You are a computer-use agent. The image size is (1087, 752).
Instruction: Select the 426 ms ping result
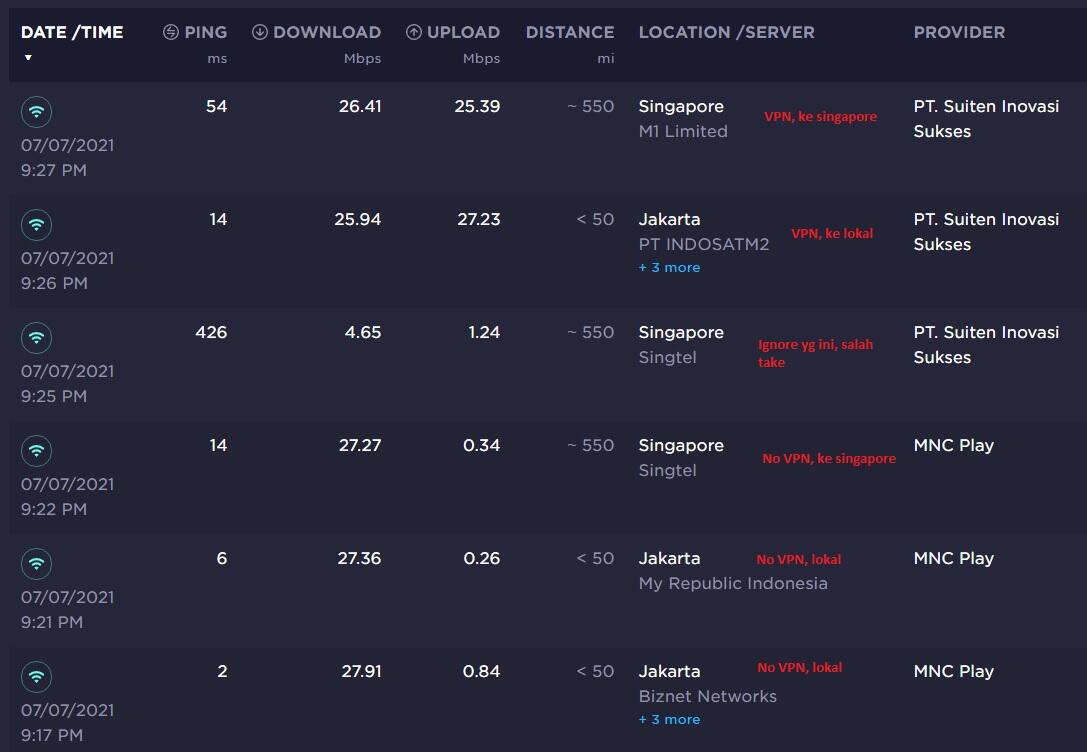[x=211, y=332]
